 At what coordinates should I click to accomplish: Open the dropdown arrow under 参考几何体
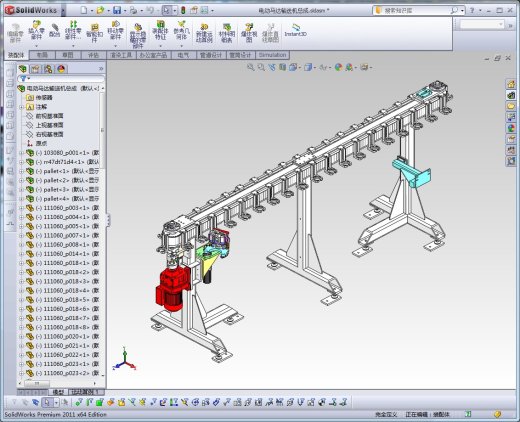182,46
